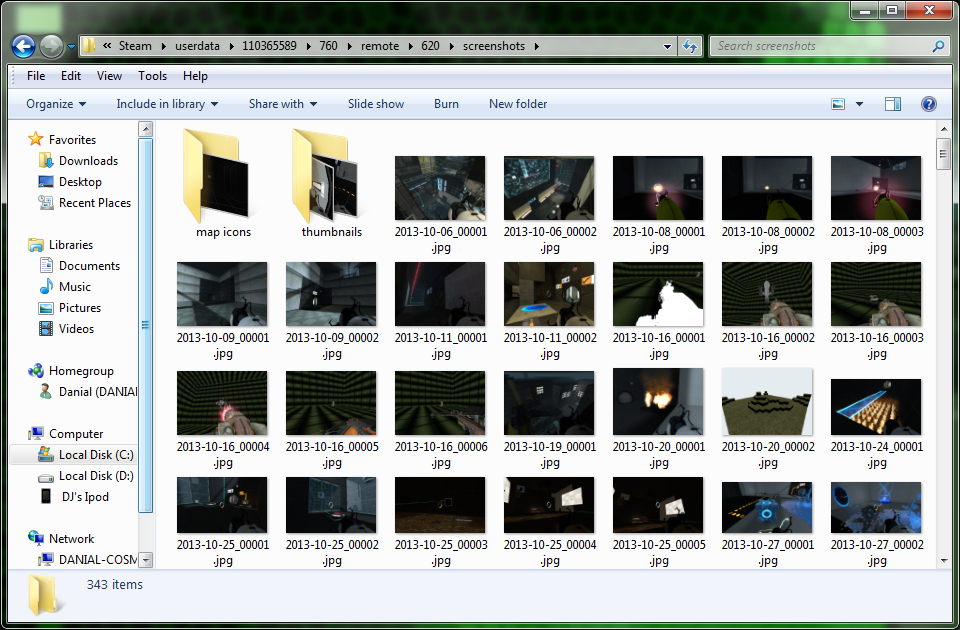Image resolution: width=960 pixels, height=630 pixels.
Task: Open the Documents library
Action: coord(89,266)
